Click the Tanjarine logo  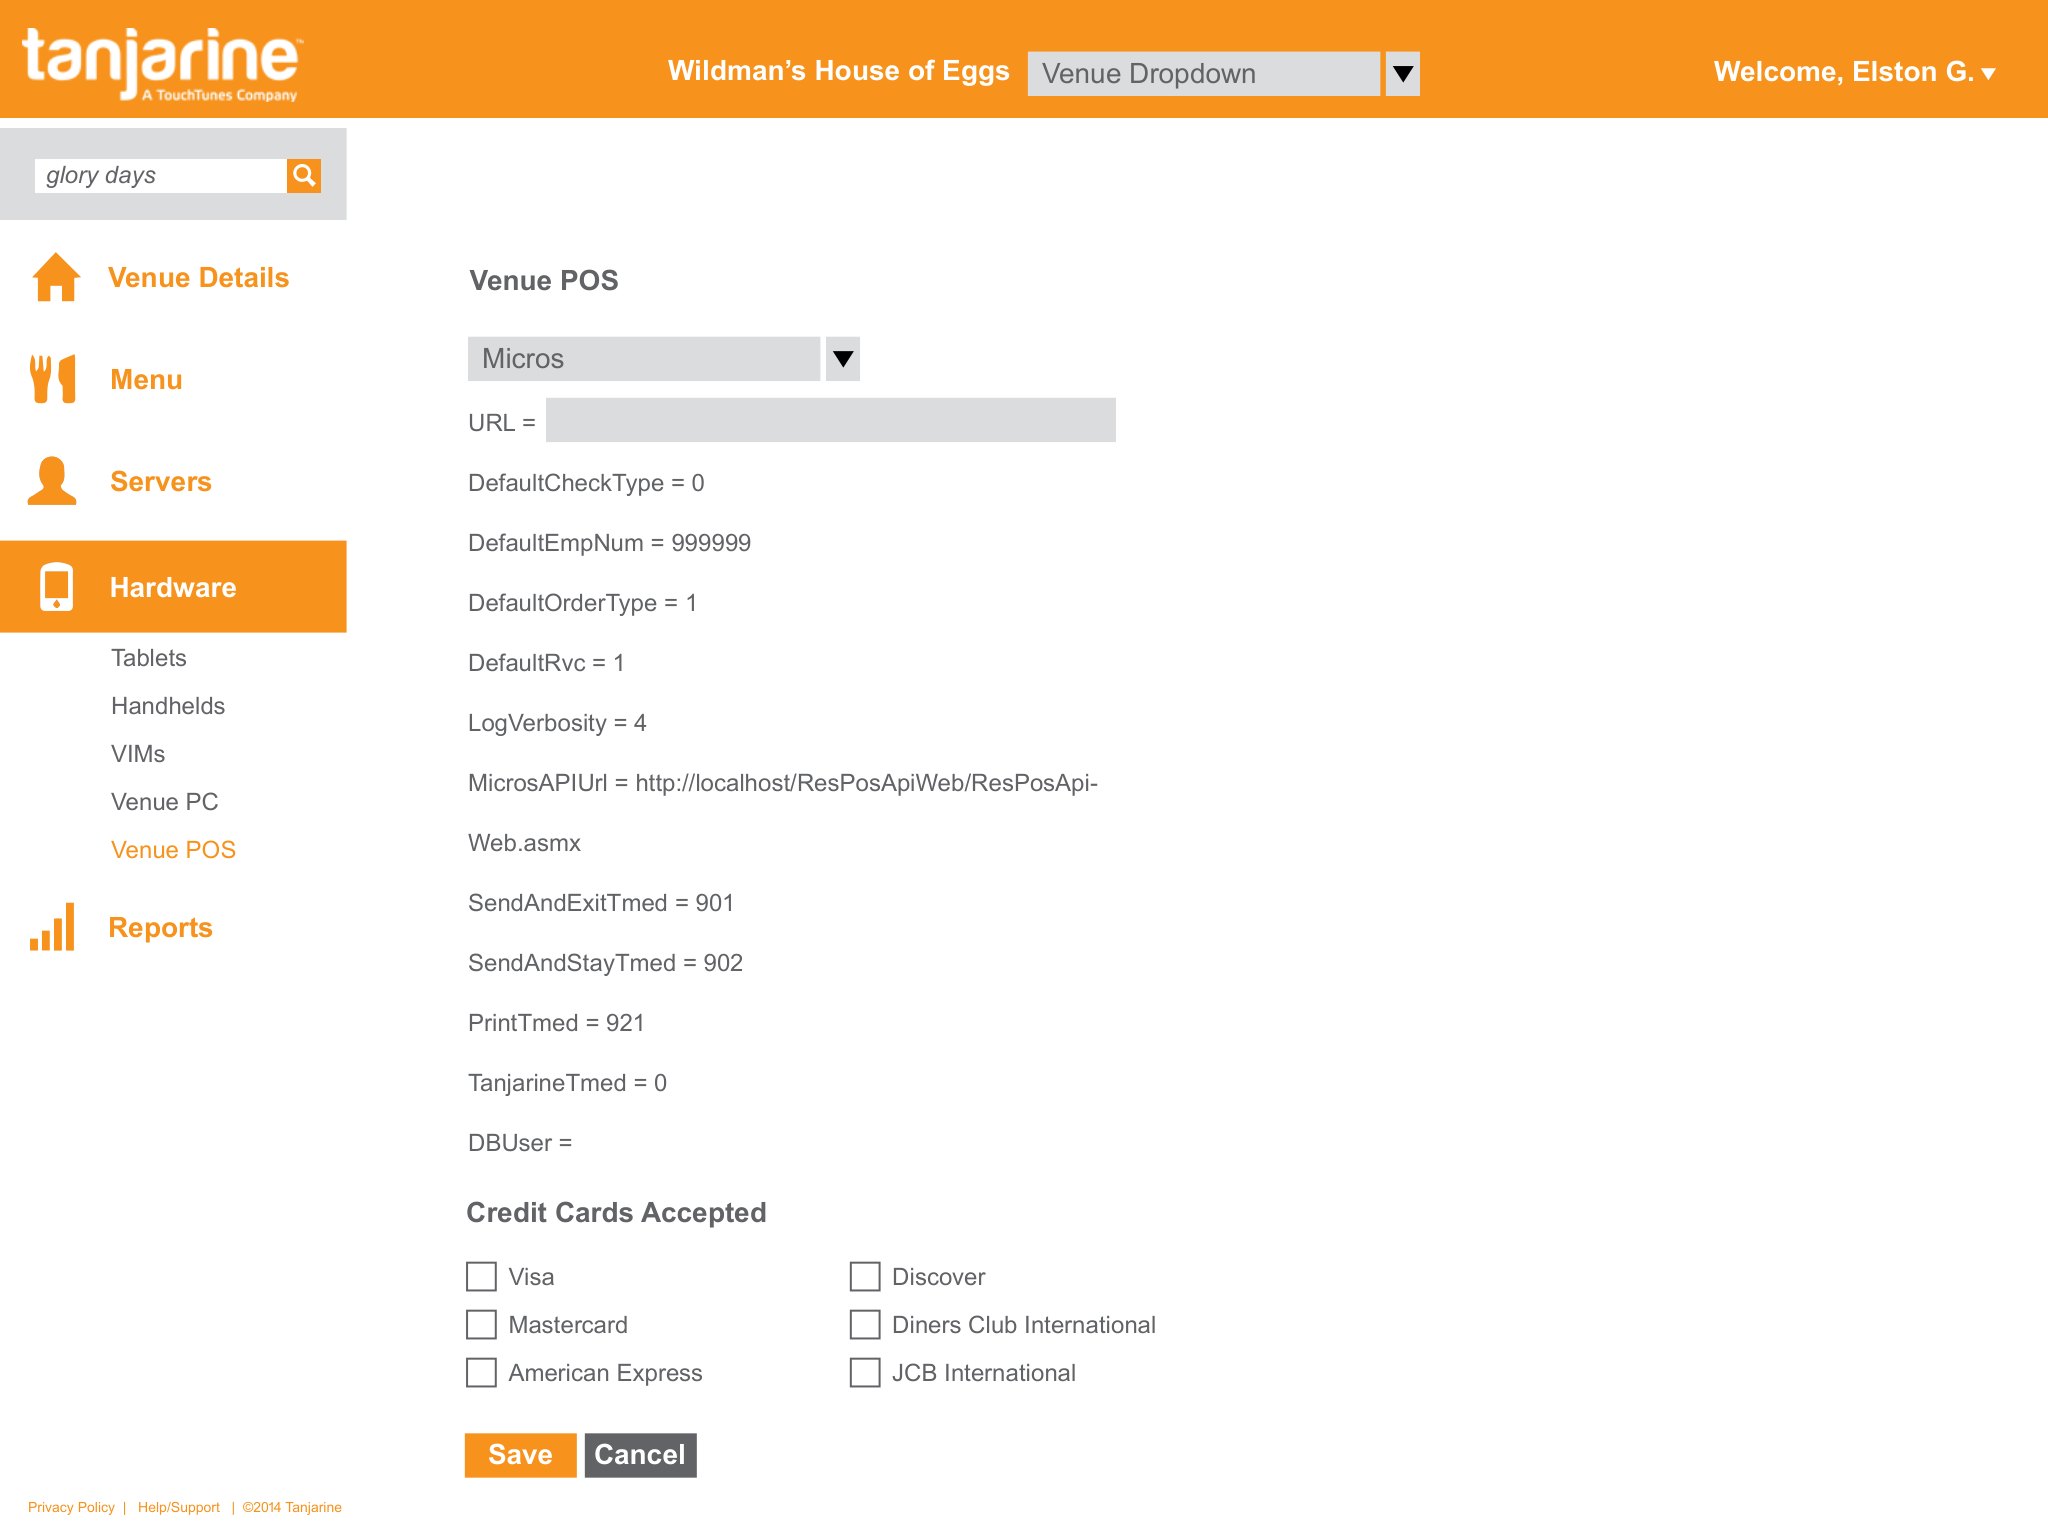[161, 64]
